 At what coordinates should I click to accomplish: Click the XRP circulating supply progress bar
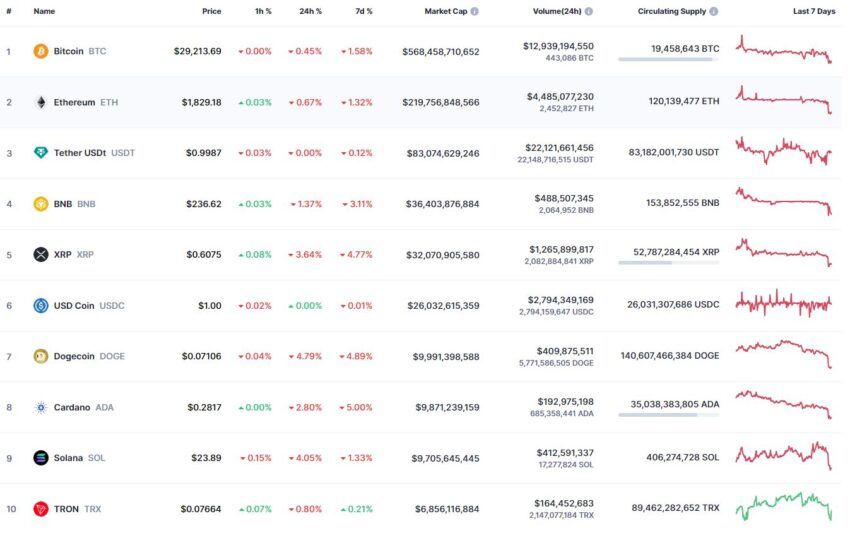[x=668, y=263]
